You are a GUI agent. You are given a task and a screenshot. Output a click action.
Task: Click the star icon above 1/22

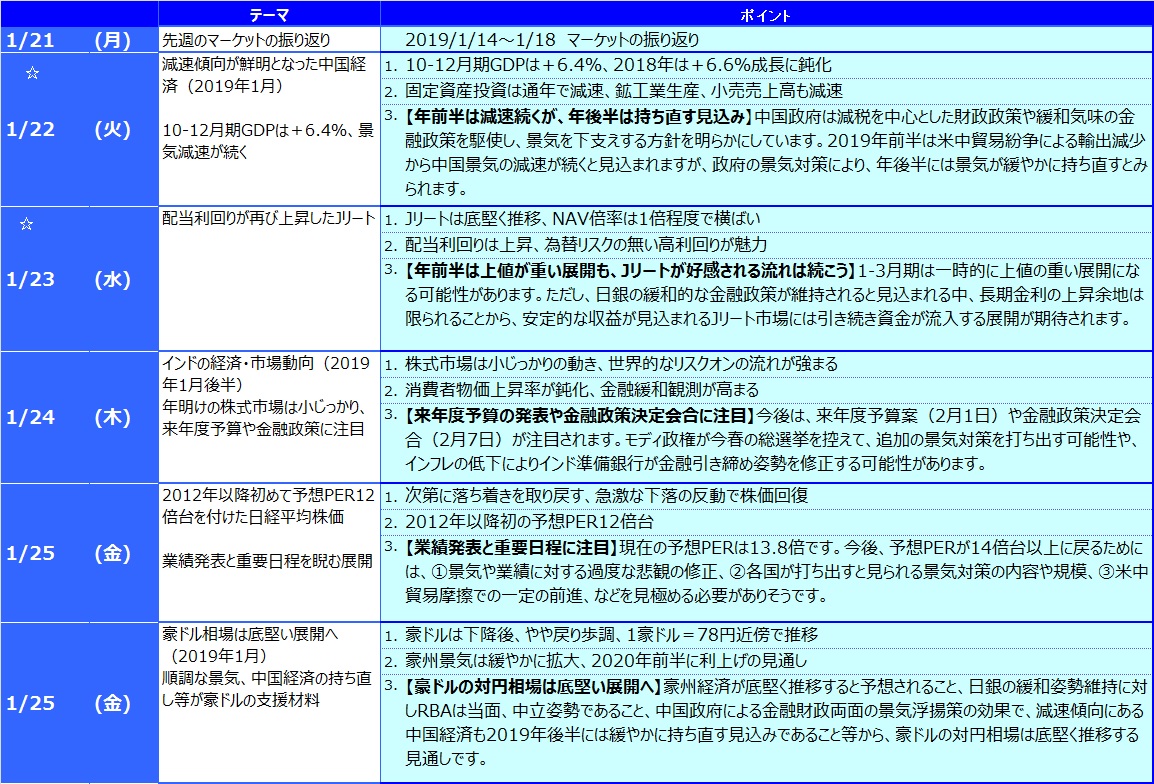(32, 74)
